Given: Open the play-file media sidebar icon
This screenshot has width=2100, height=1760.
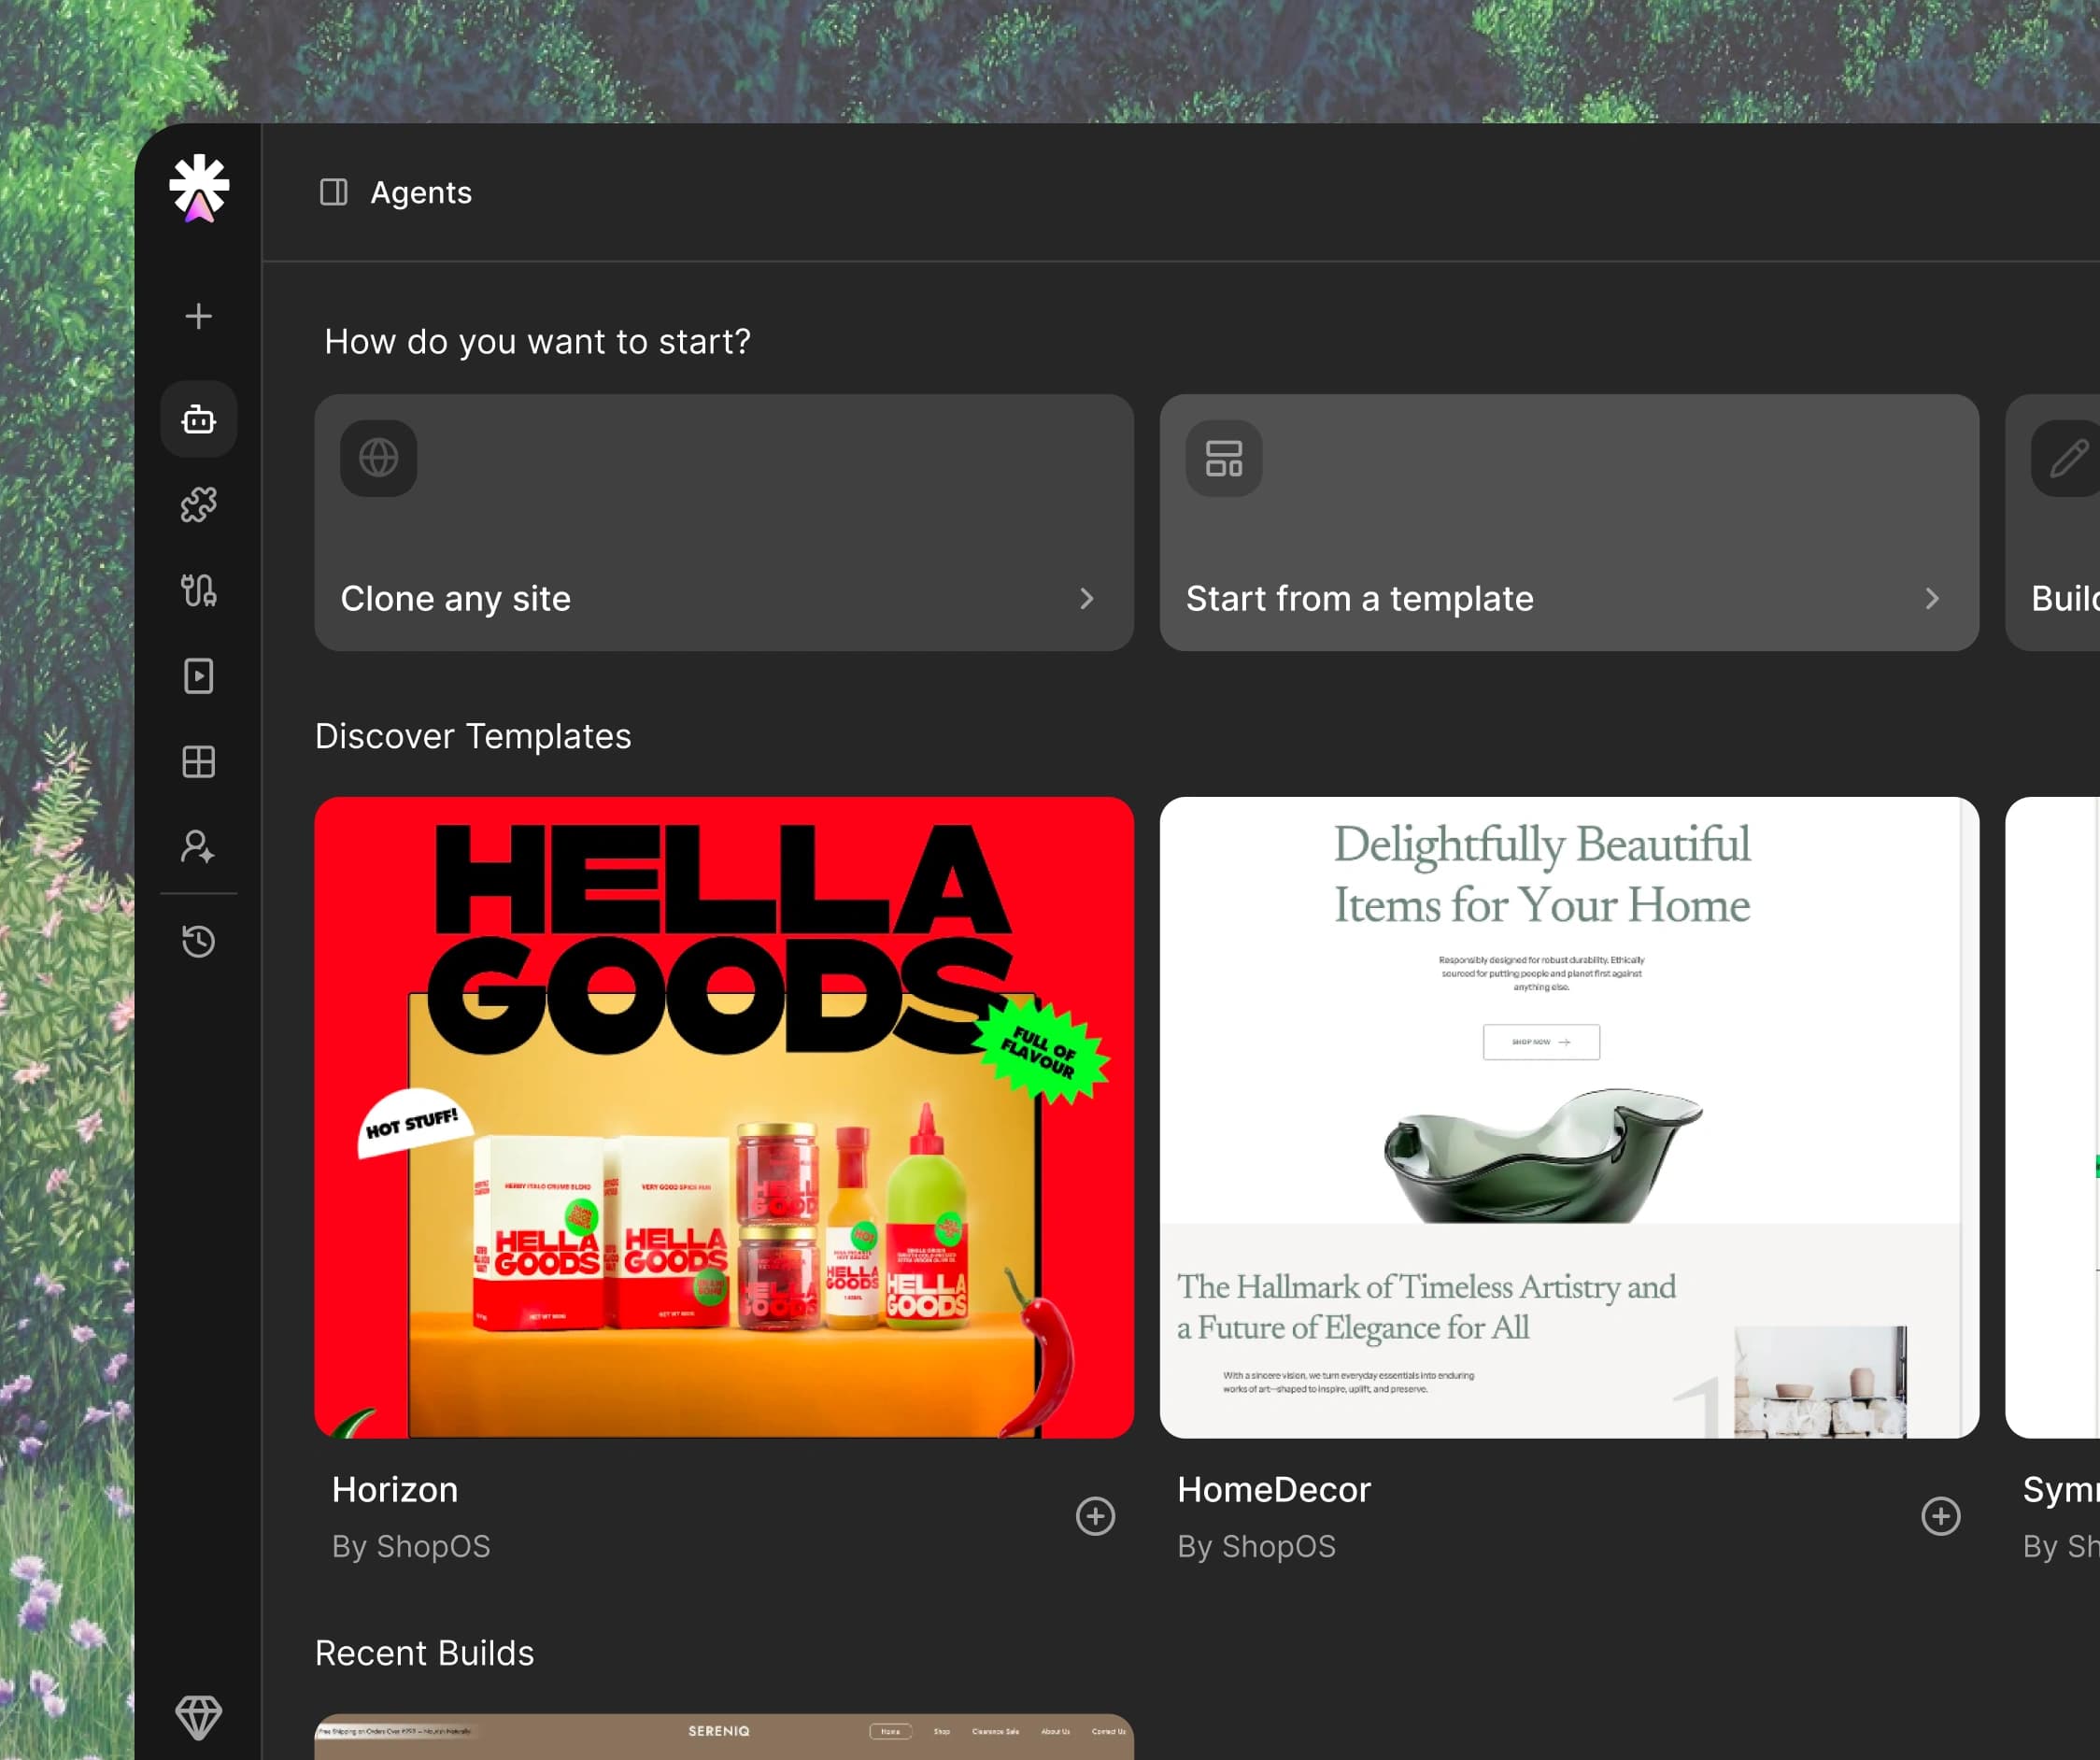Looking at the screenshot, I should [x=199, y=676].
